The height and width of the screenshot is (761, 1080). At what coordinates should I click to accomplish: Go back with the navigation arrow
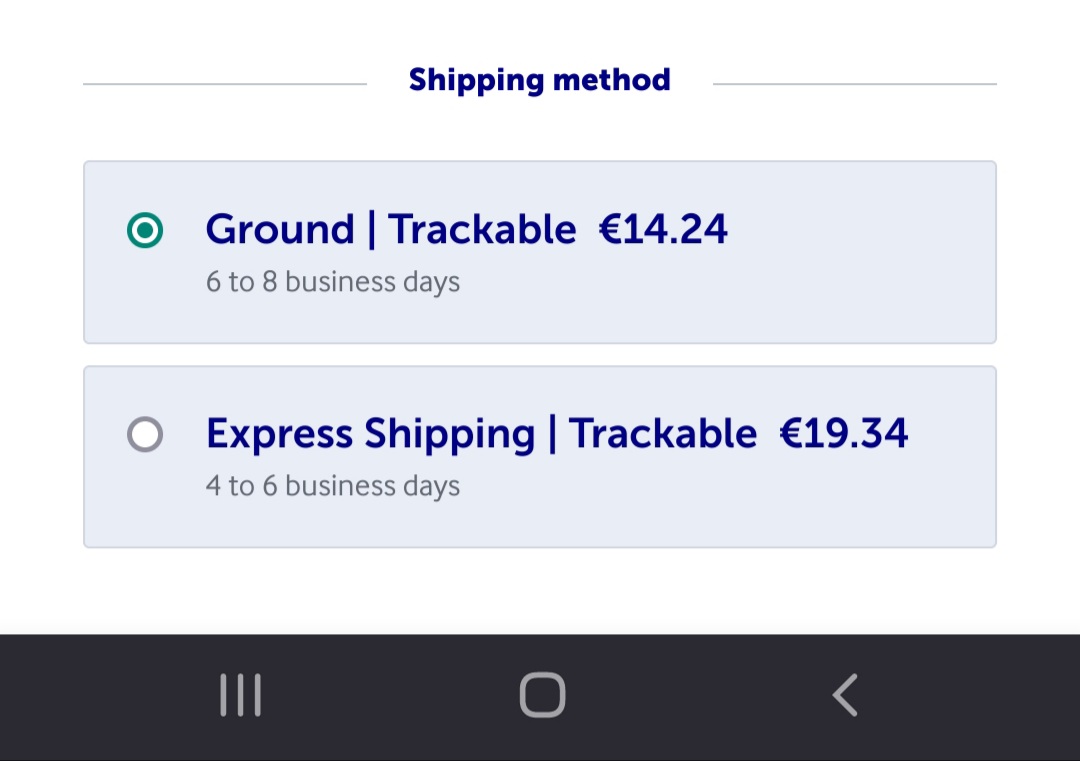(x=845, y=695)
